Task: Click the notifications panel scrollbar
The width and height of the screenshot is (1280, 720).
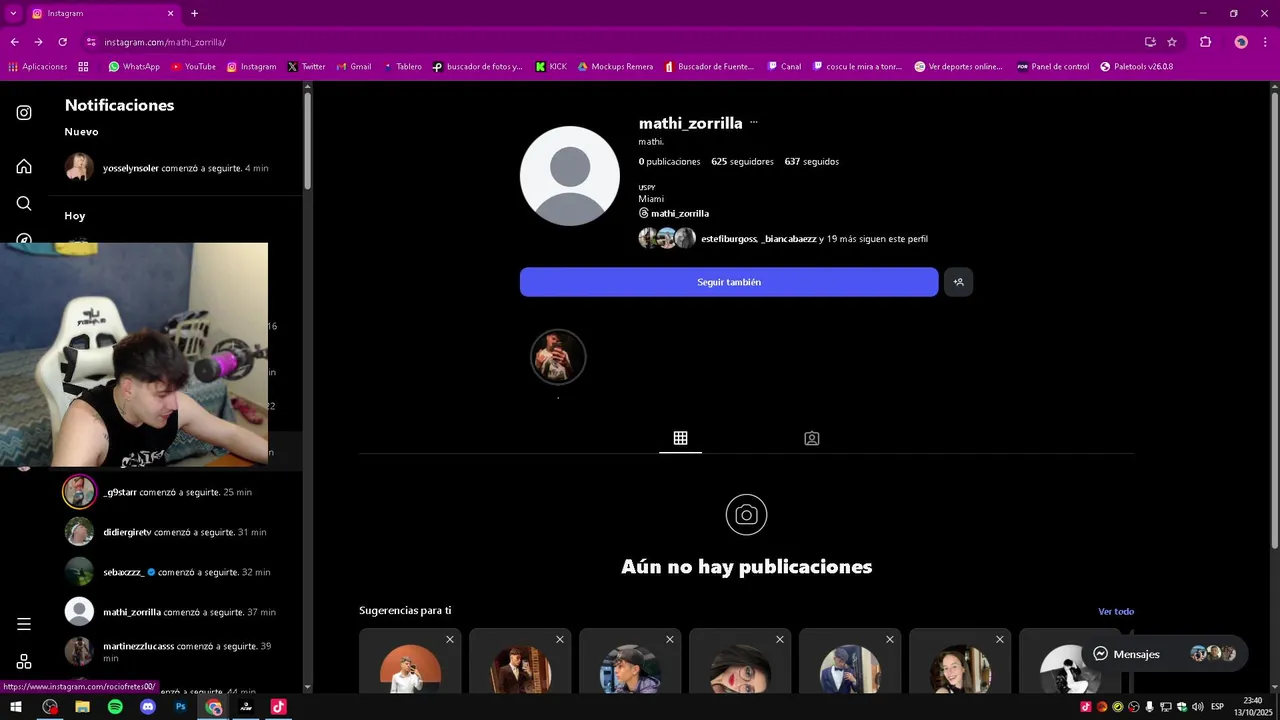Action: click(x=307, y=140)
